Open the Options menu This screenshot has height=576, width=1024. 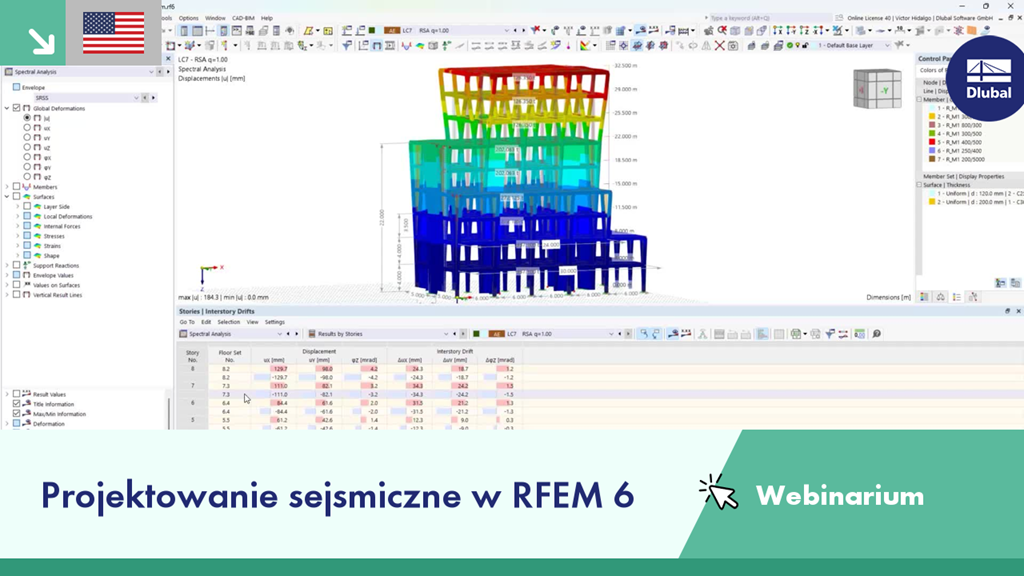coord(188,18)
